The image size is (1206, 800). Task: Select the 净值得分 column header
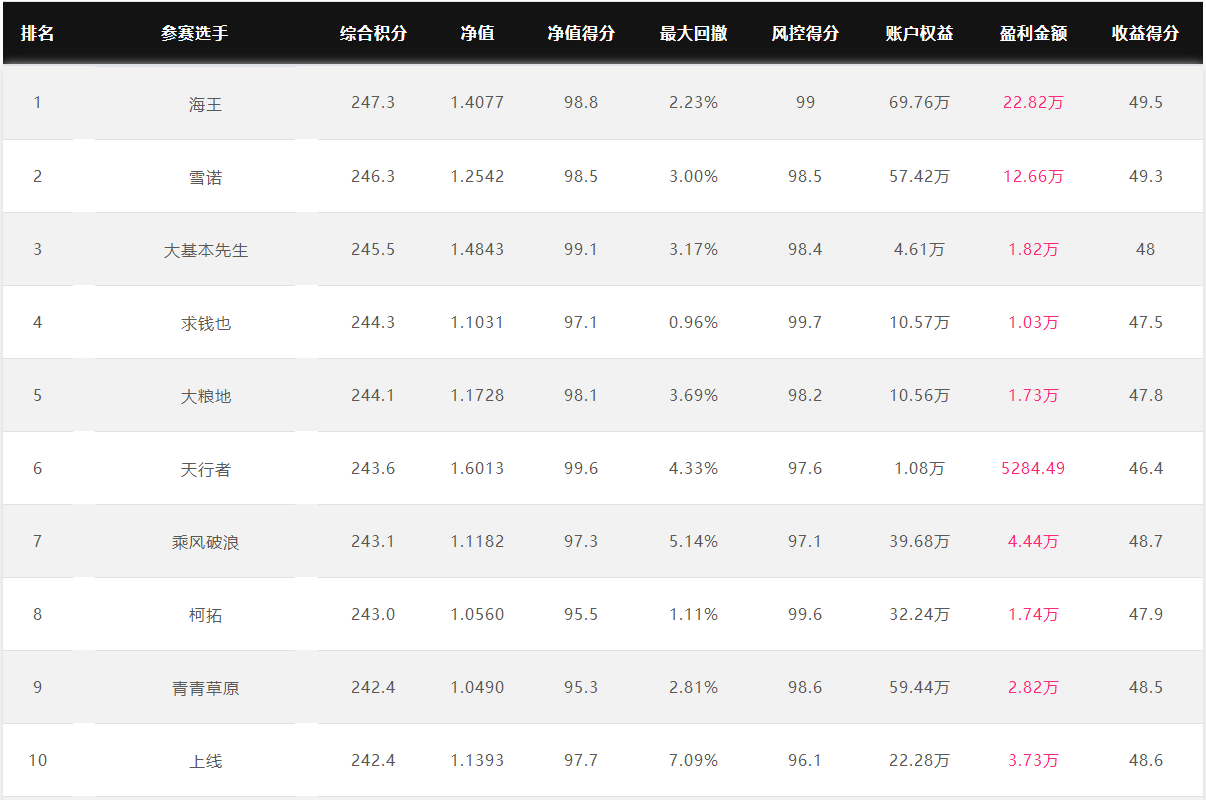point(581,33)
